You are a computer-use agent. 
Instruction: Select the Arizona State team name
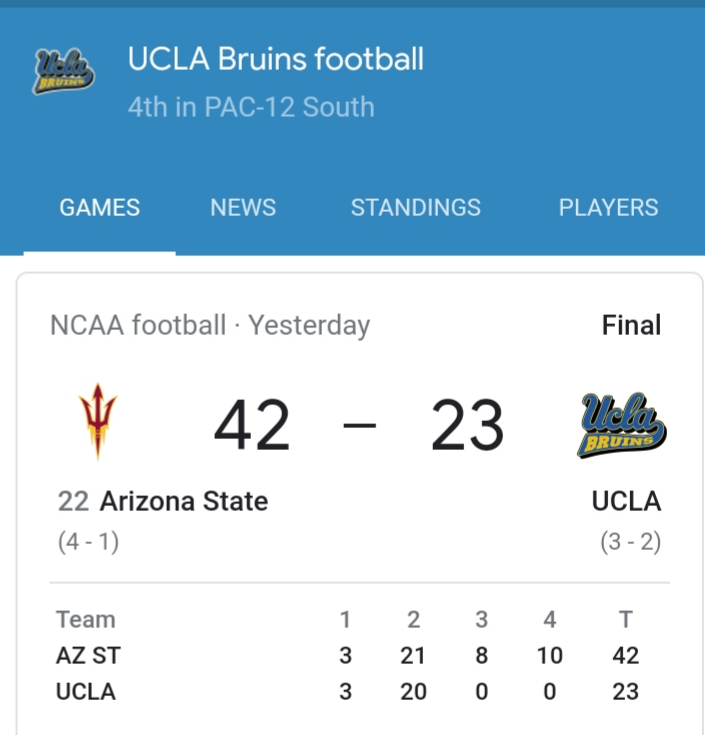(x=184, y=501)
